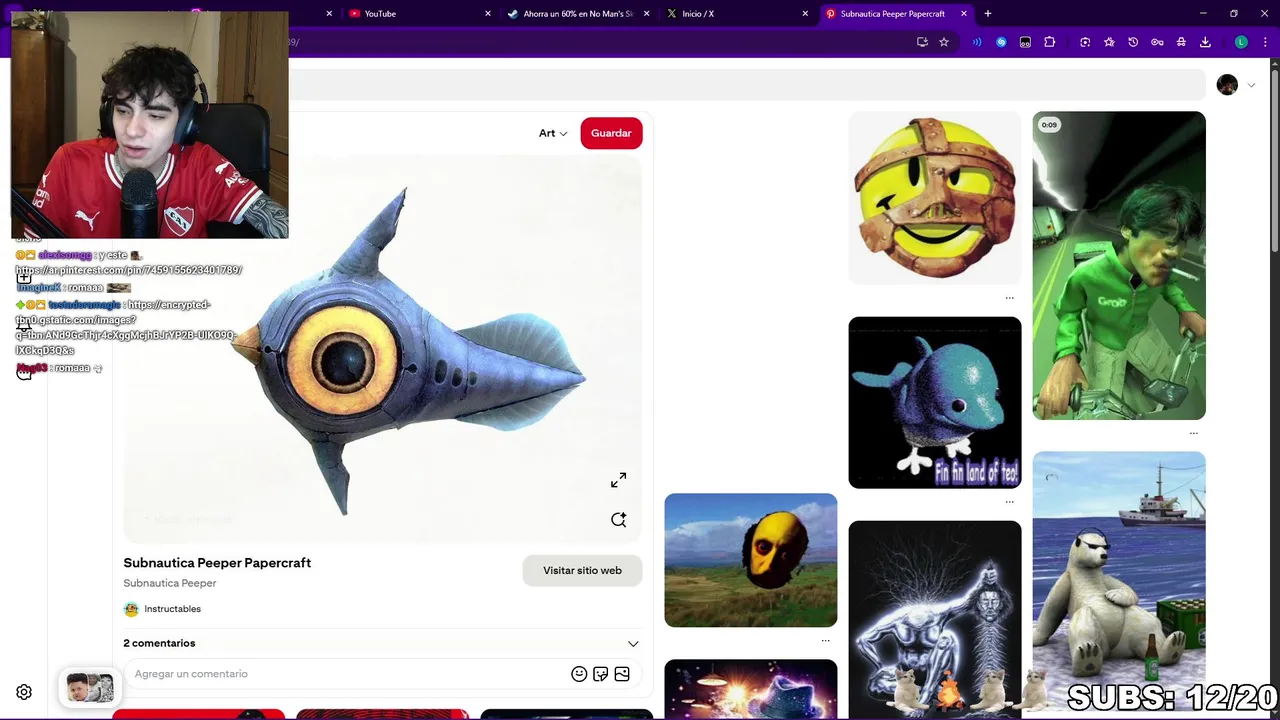This screenshot has width=1280, height=720.
Task: Click the Subnautica Peeper Papercraft title
Action: 217,563
